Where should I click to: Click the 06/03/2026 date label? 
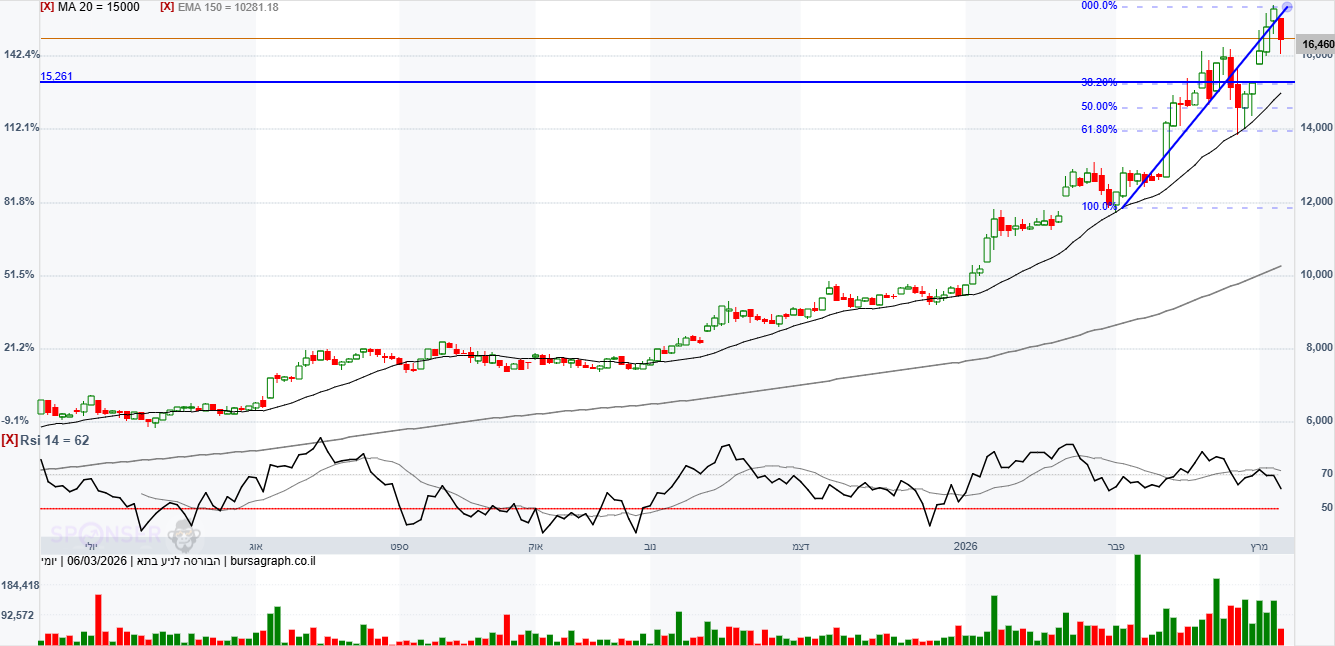(x=97, y=561)
